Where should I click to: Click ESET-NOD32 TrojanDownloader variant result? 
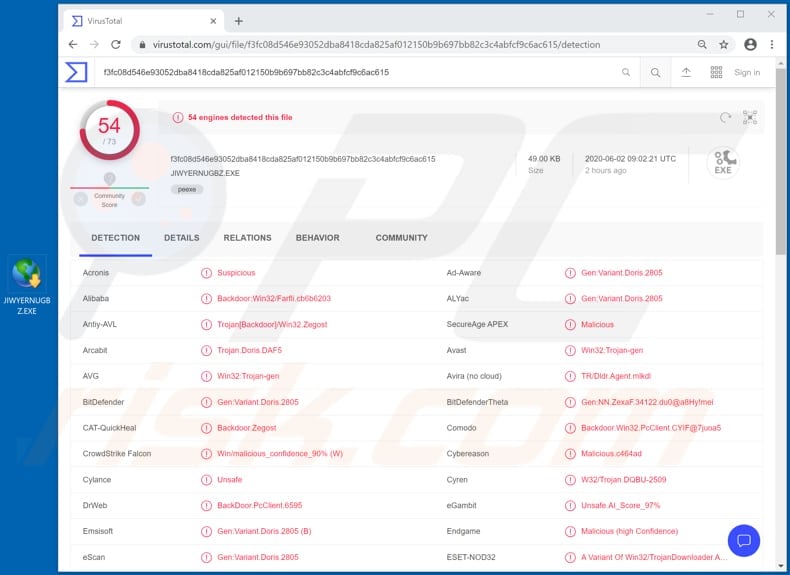pos(654,557)
